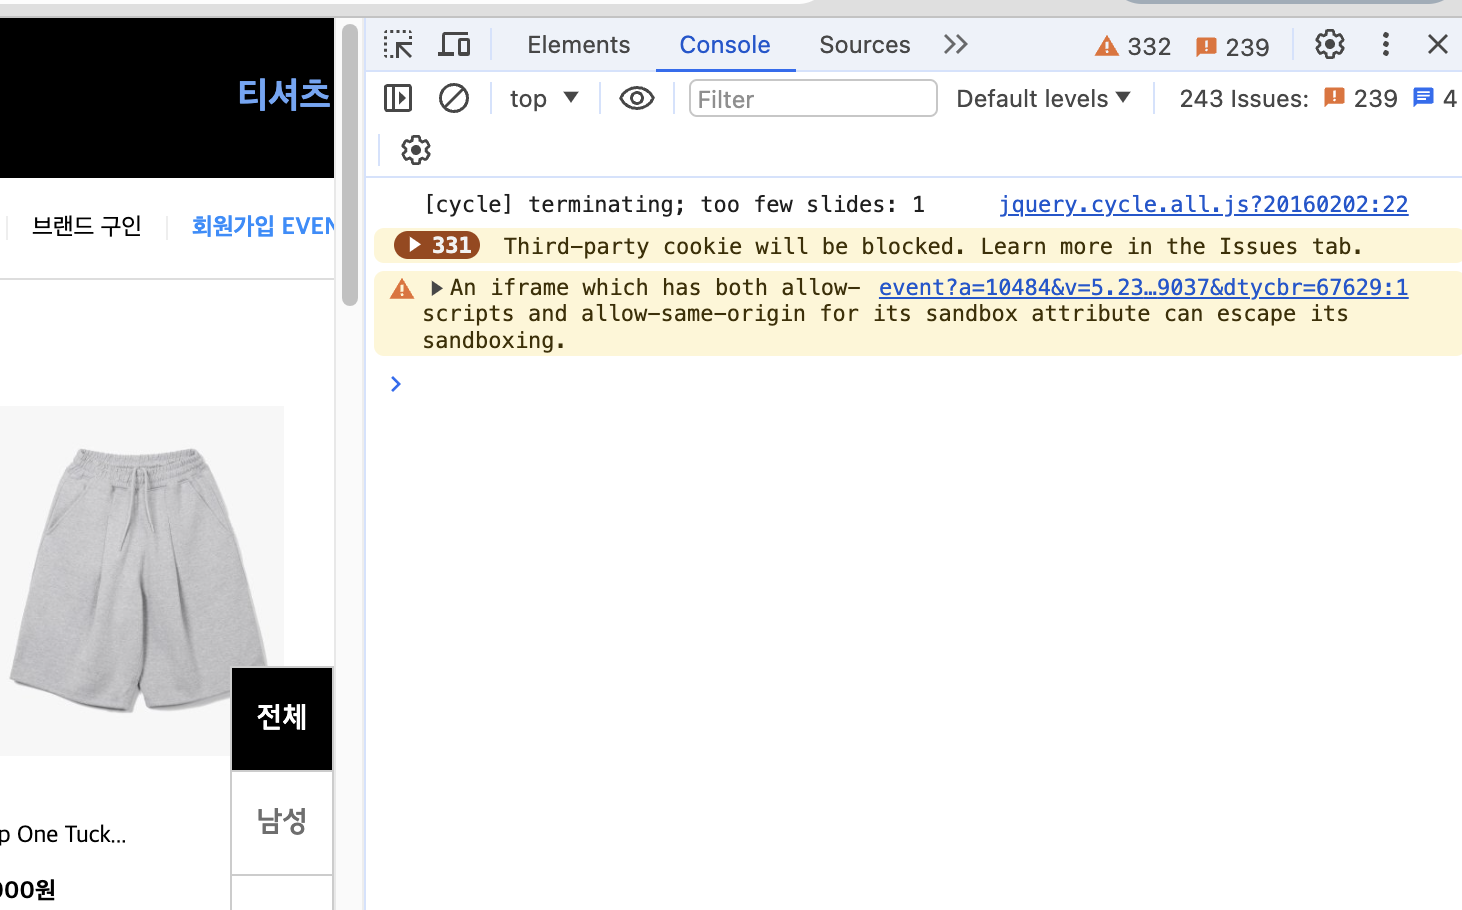
Task: Expand the 331 grouped cookie messages
Action: [437, 245]
